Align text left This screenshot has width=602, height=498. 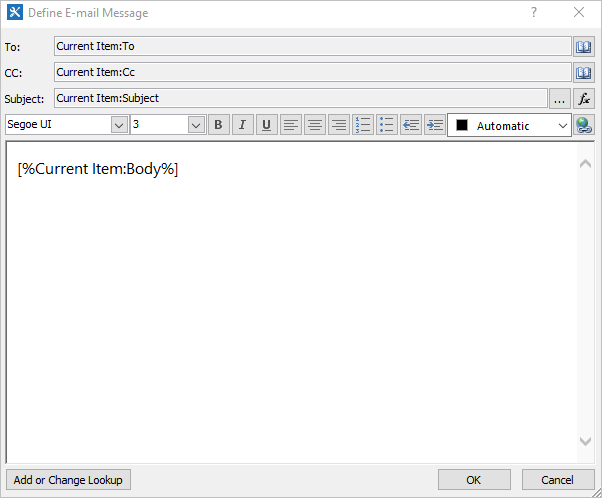point(291,125)
